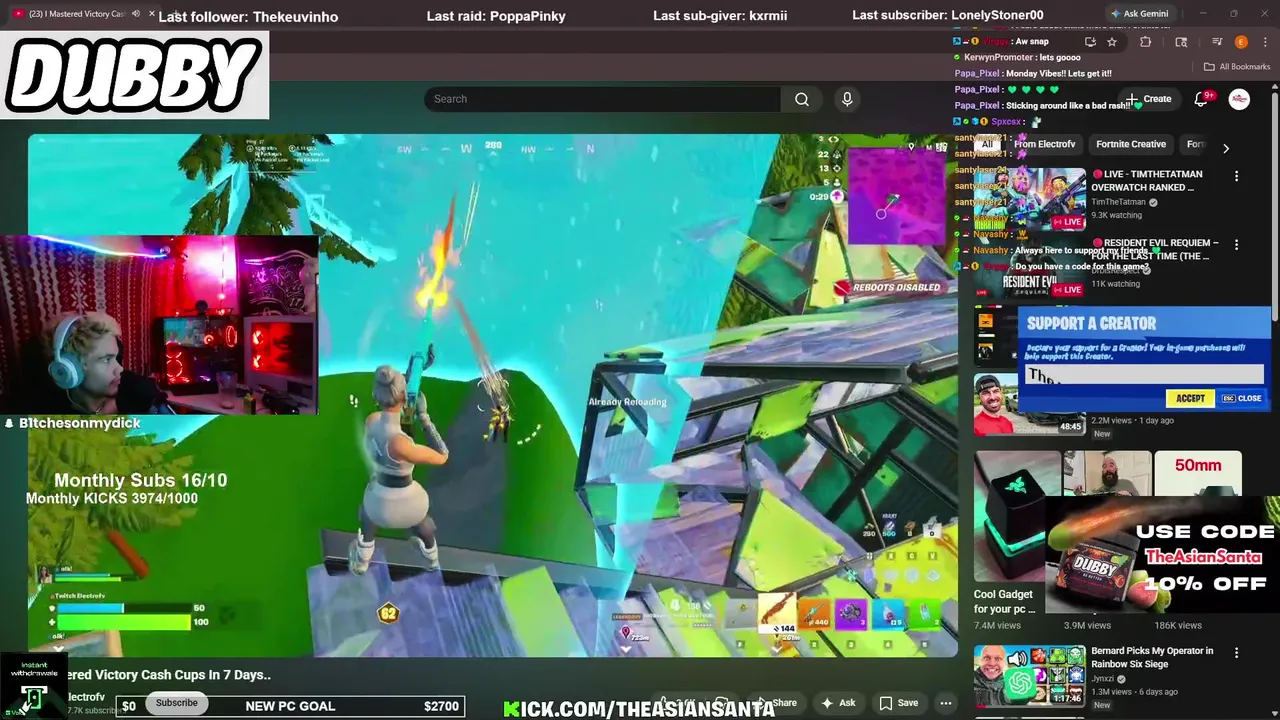This screenshot has width=1280, height=720.
Task: Select the 'All' filter chip
Action: [987, 144]
